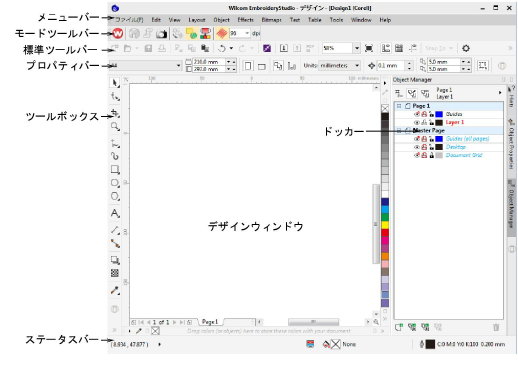The image size is (518, 368).
Task: Toggle the eye icon for Desktop layer
Action: click(x=416, y=147)
